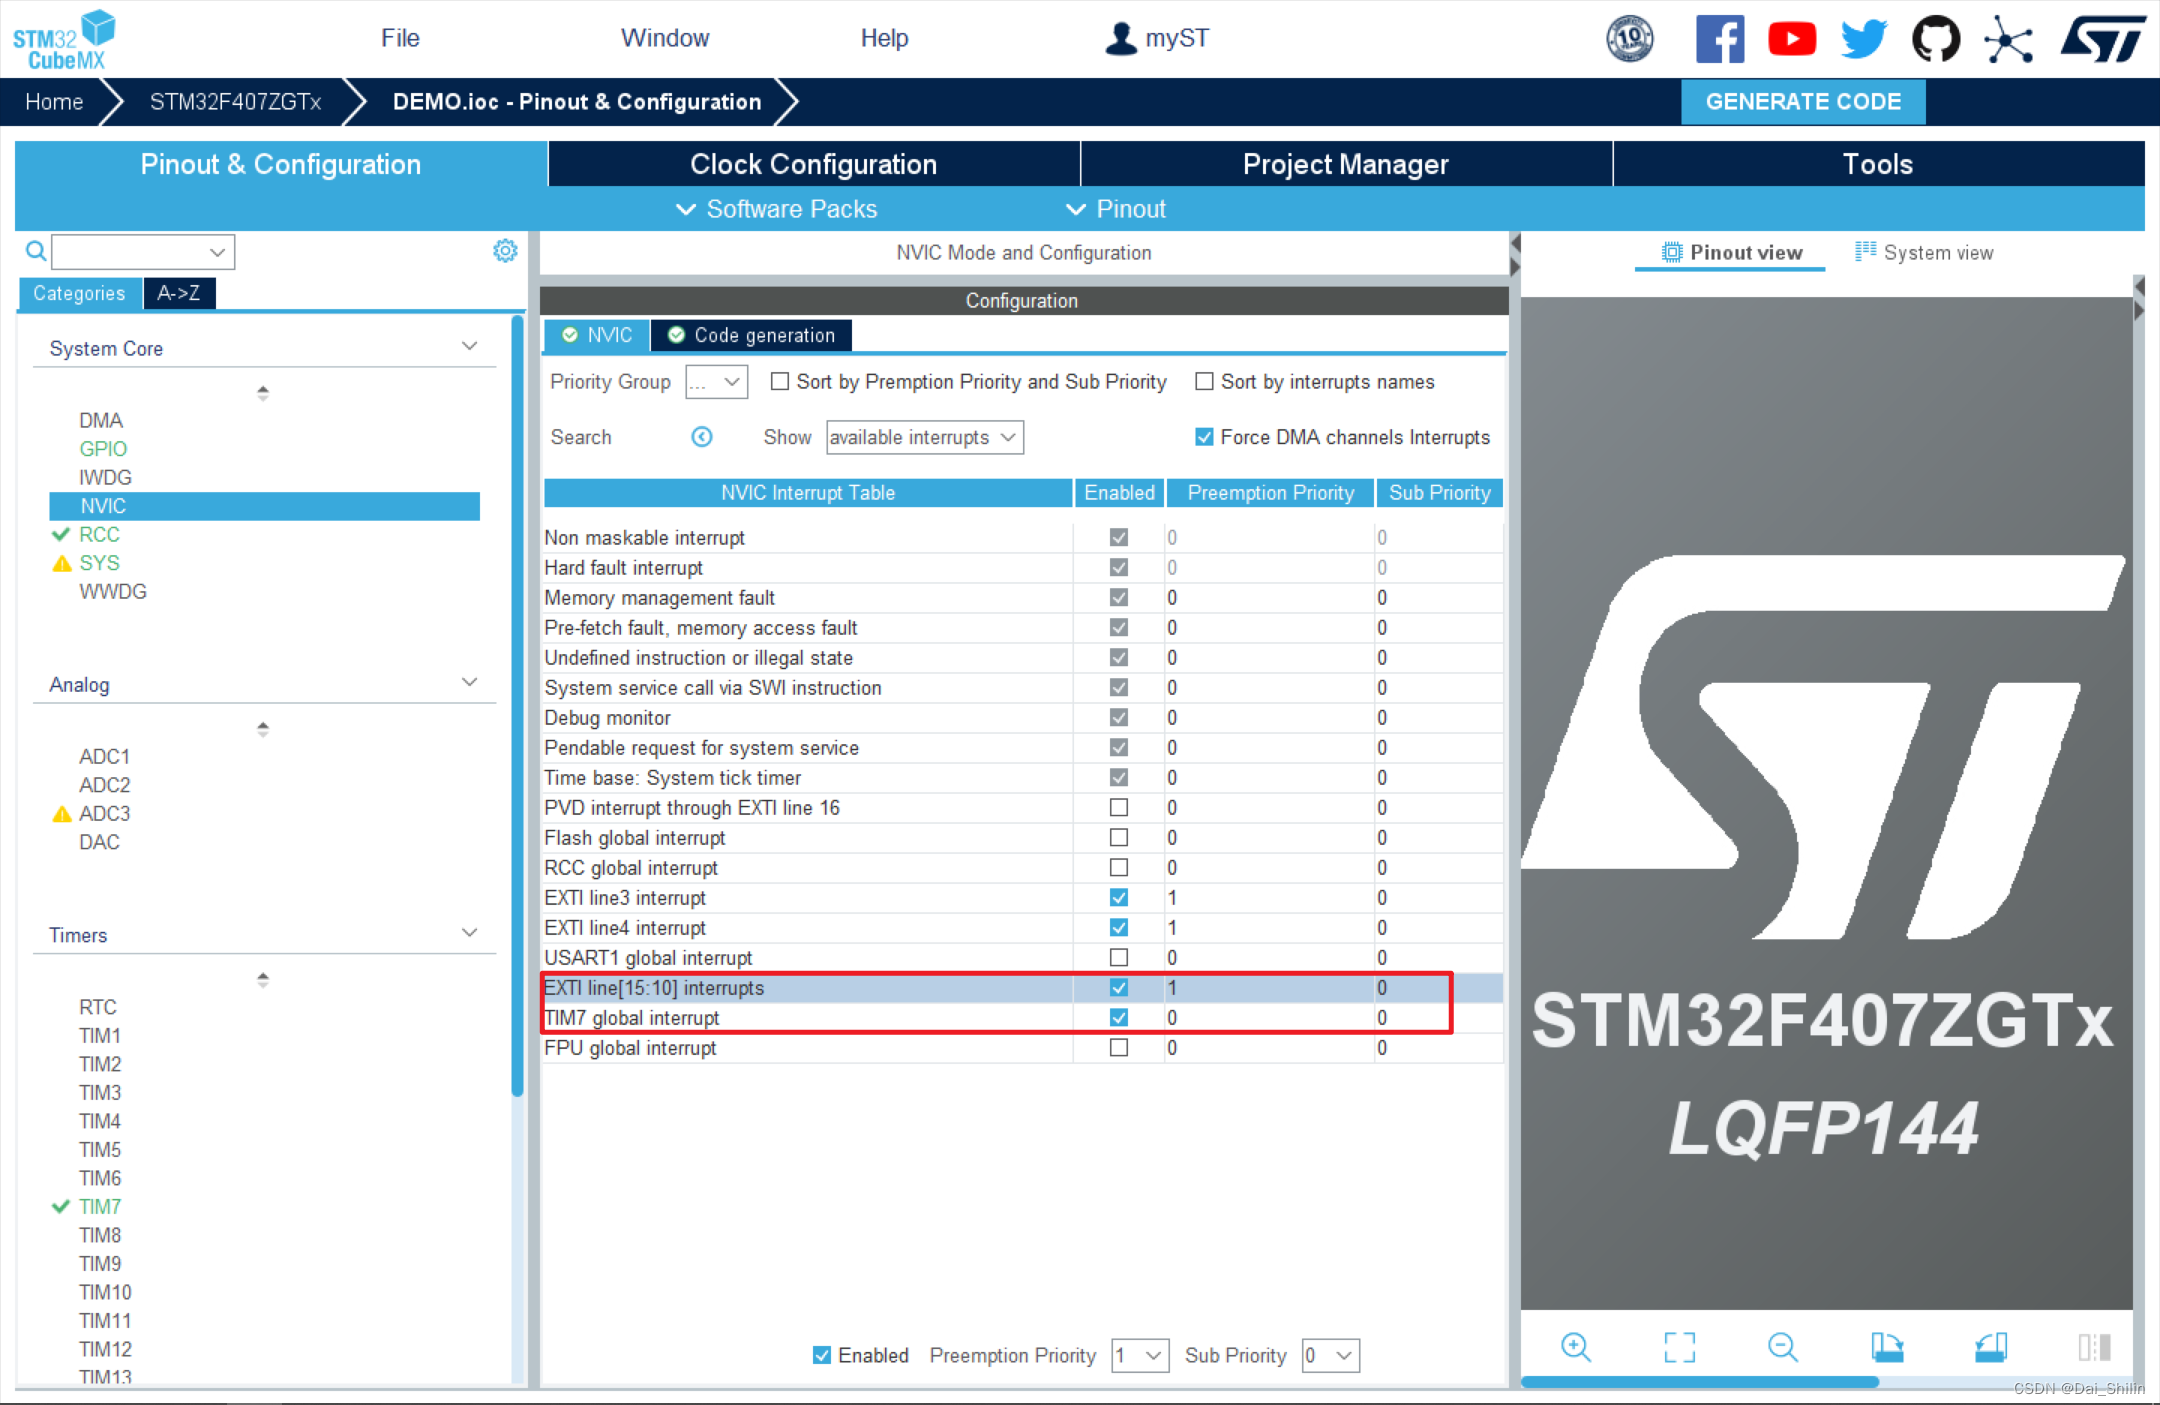Click the zoom in magnifier icon

(x=1575, y=1347)
